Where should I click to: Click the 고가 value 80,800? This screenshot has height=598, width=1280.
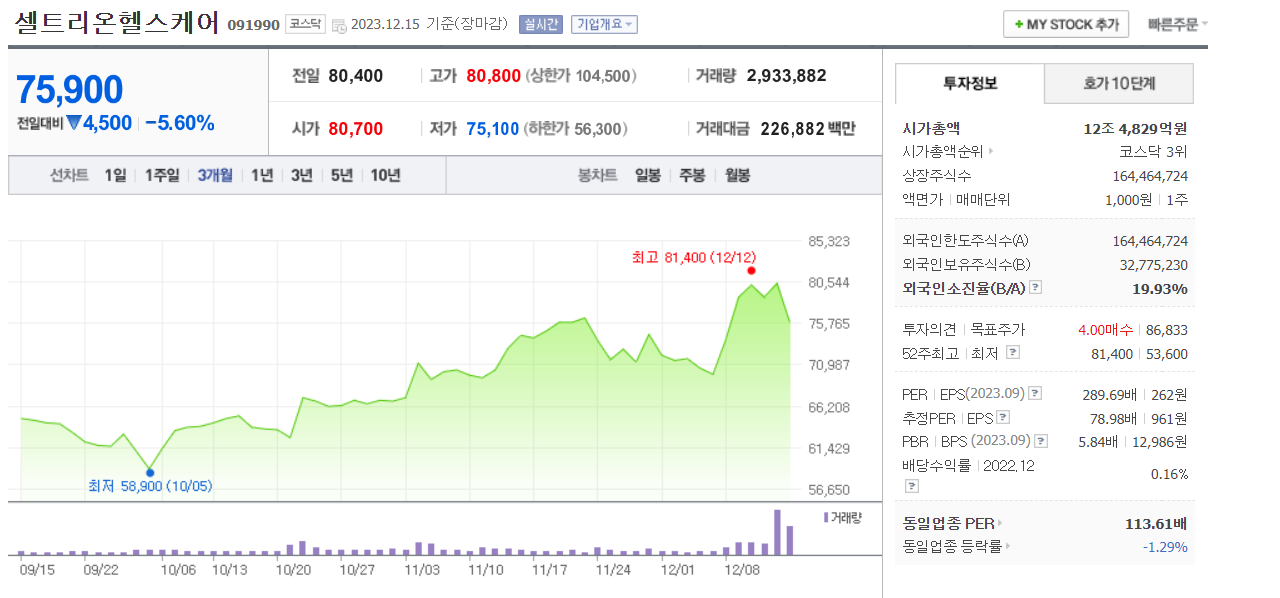(x=494, y=76)
